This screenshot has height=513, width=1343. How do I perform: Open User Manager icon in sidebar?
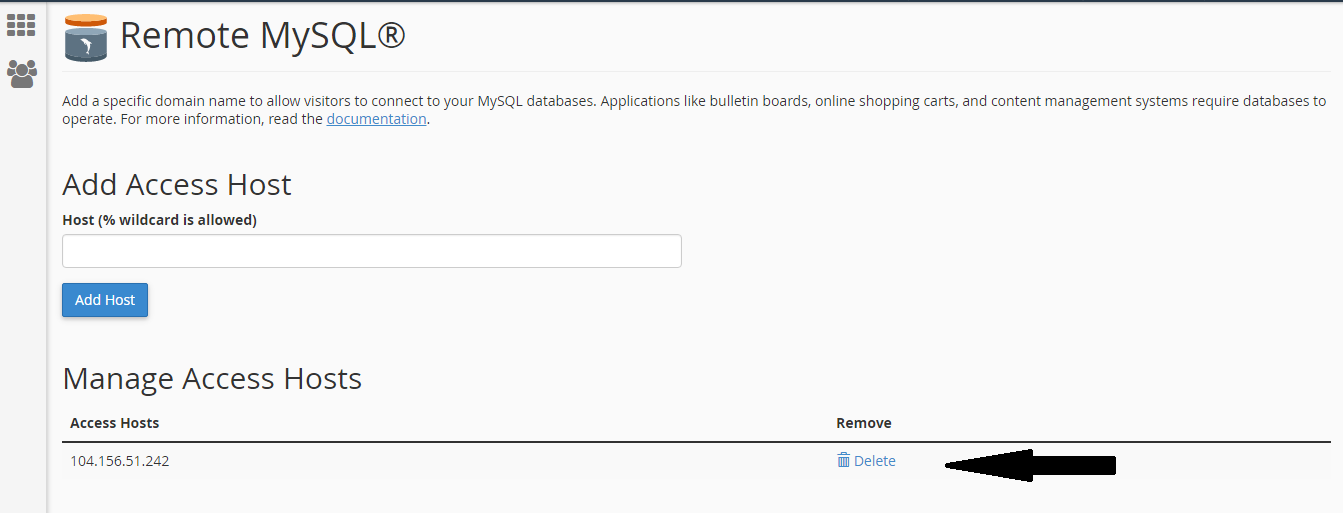21,73
